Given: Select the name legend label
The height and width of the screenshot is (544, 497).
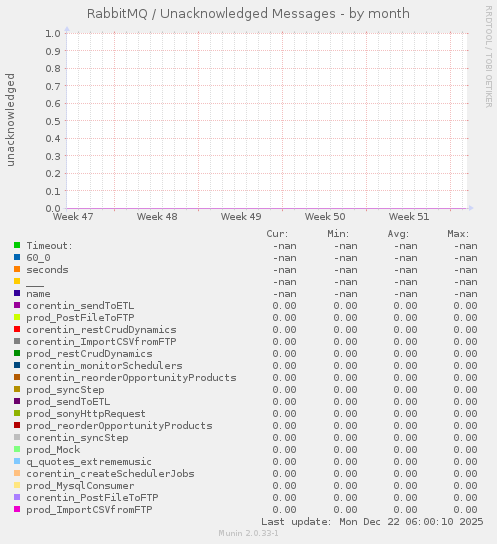Looking at the screenshot, I should click(38, 294).
